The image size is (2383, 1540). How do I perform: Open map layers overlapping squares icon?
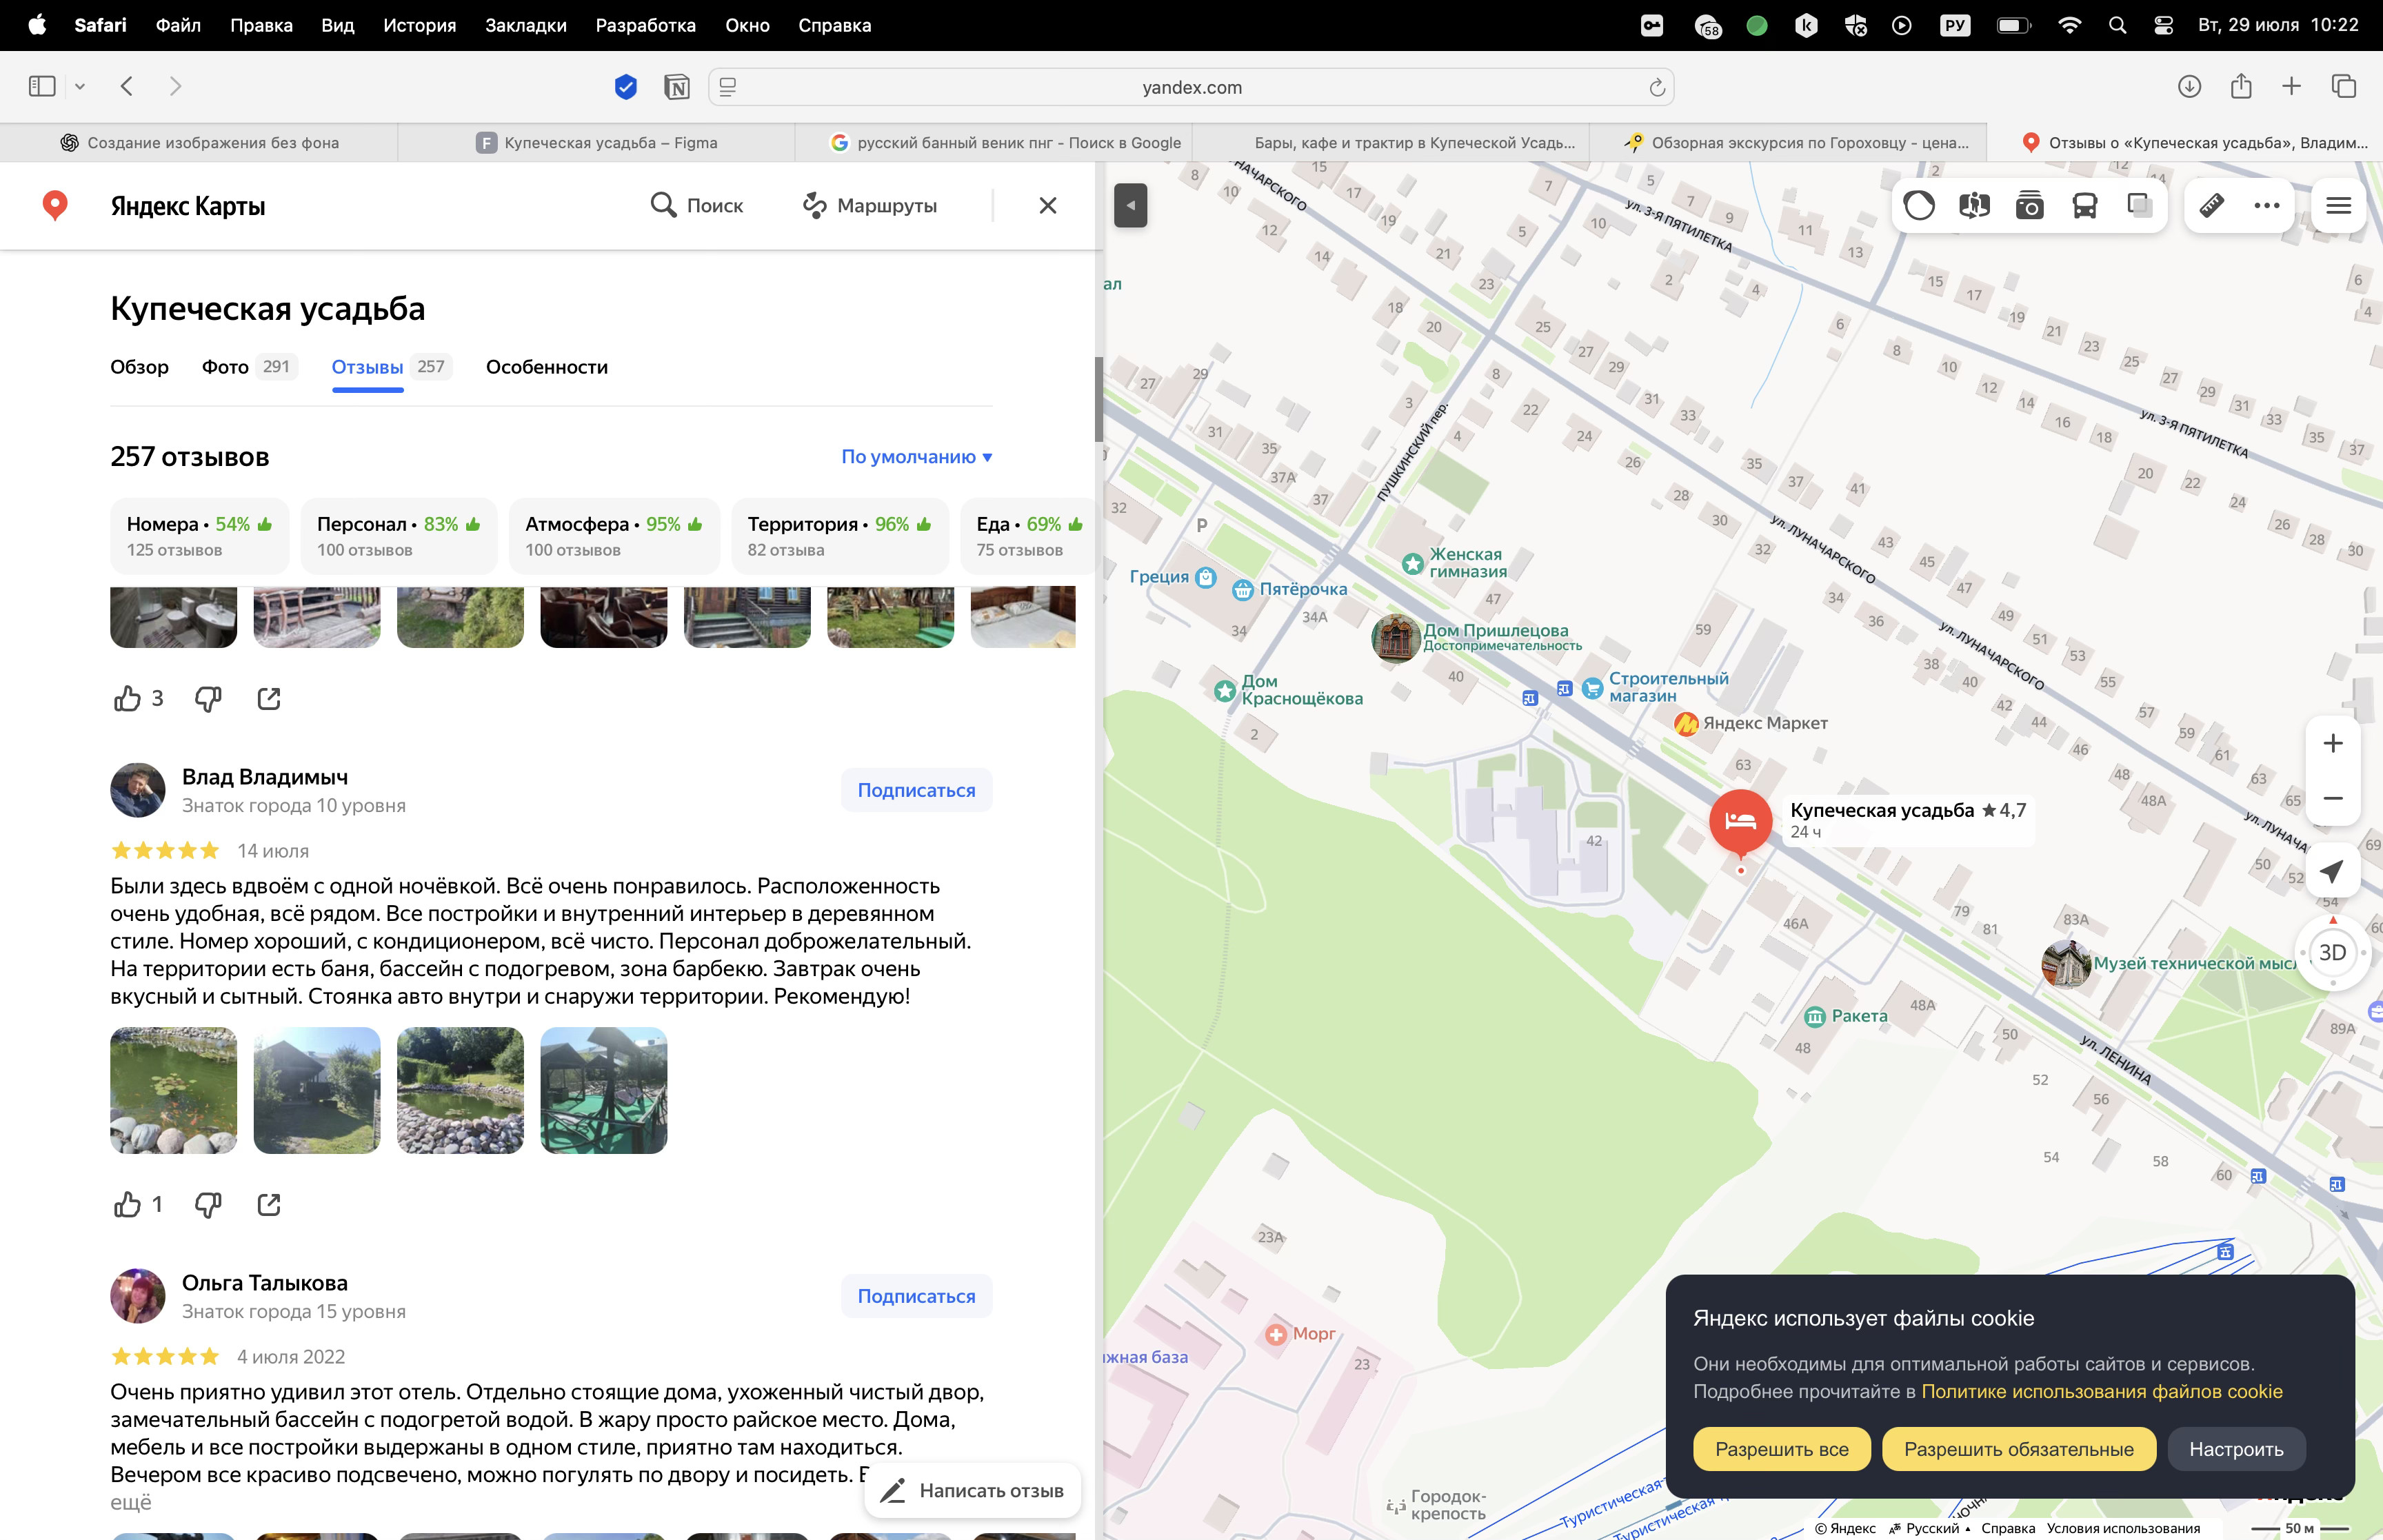click(x=2139, y=206)
